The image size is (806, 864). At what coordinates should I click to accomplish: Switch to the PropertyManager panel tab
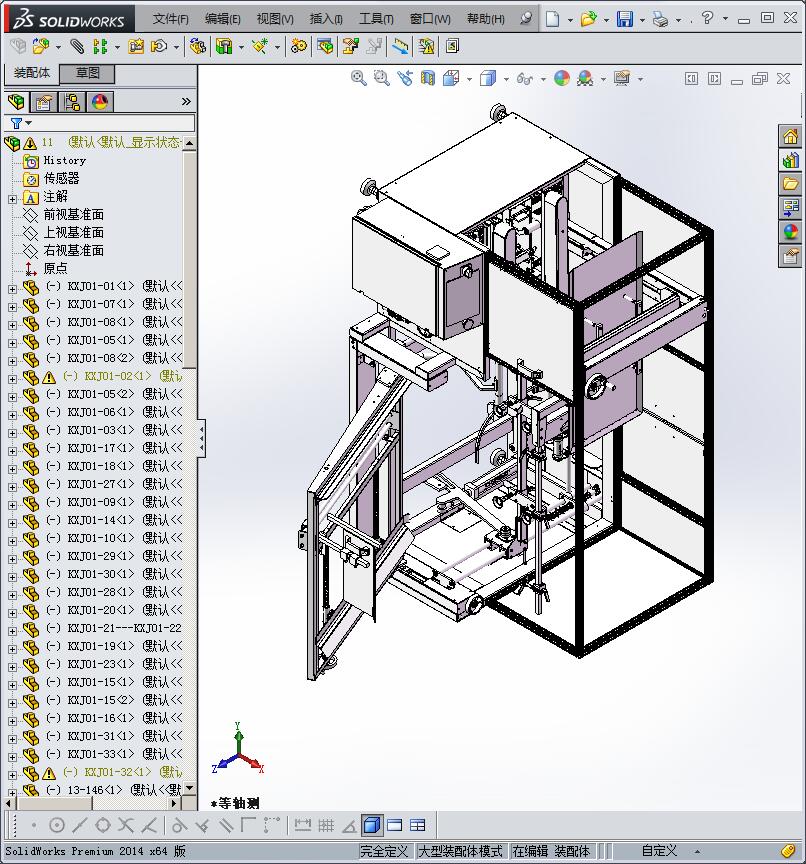click(44, 101)
